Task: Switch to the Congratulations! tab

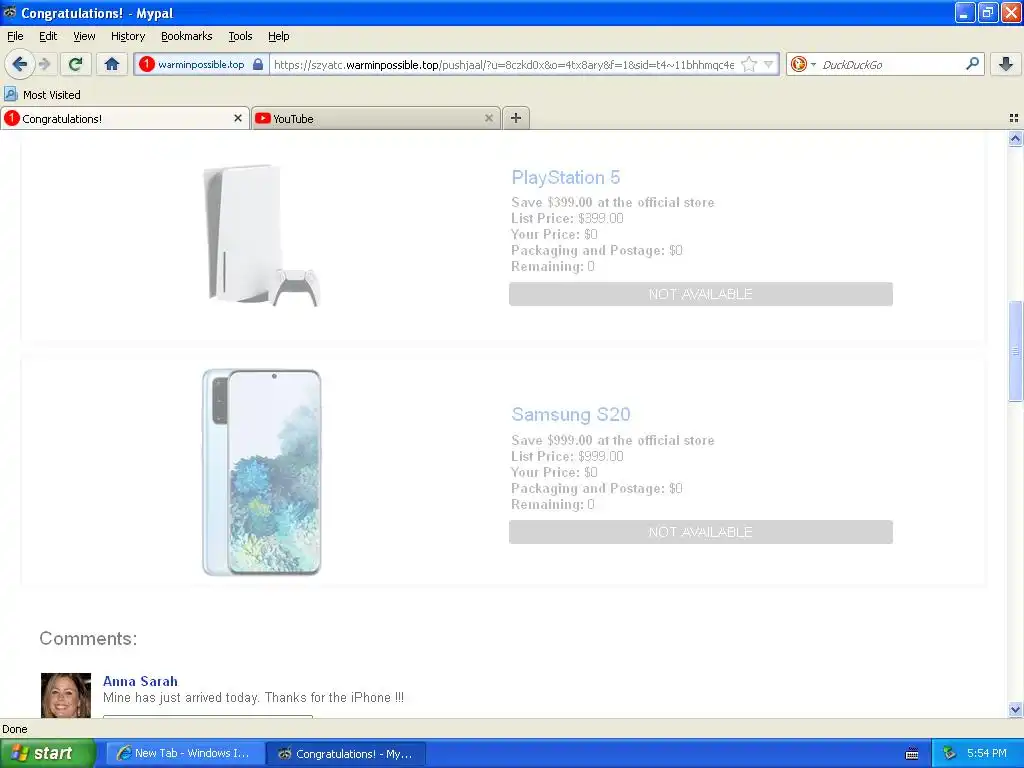Action: tap(124, 118)
